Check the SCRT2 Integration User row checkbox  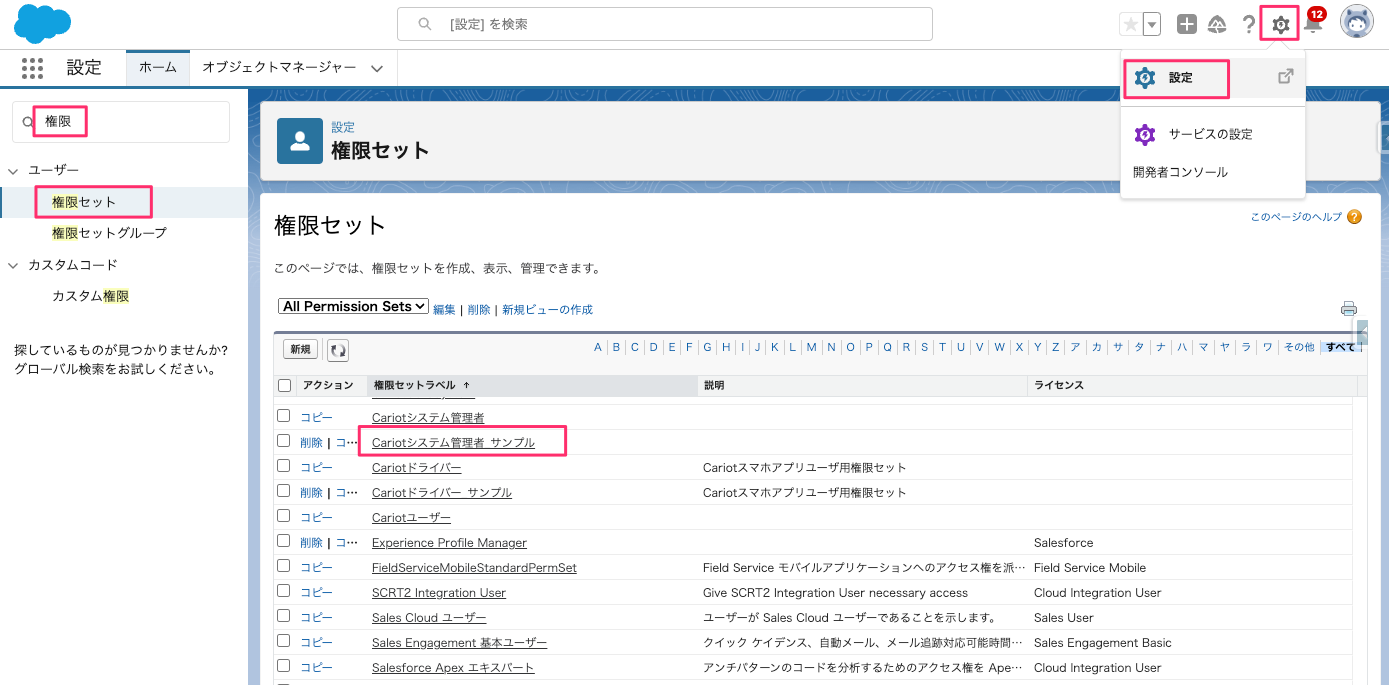[284, 591]
